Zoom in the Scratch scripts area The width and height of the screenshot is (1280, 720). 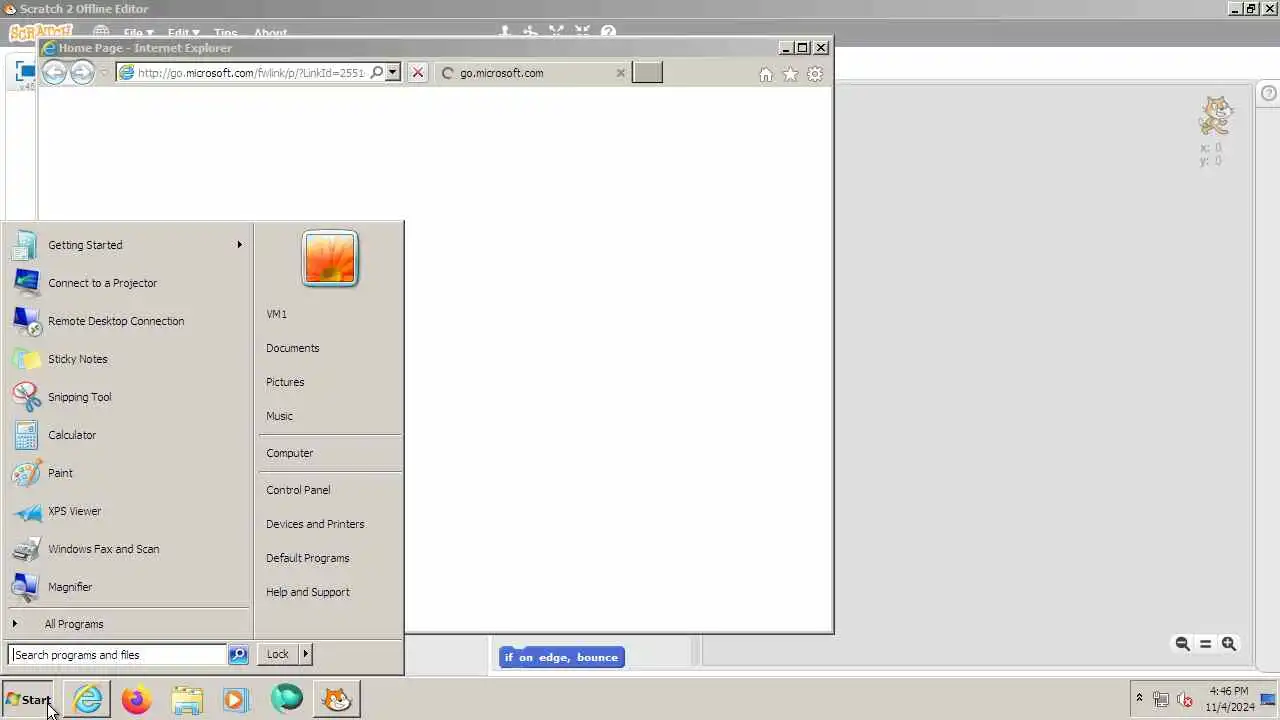pos(1229,644)
